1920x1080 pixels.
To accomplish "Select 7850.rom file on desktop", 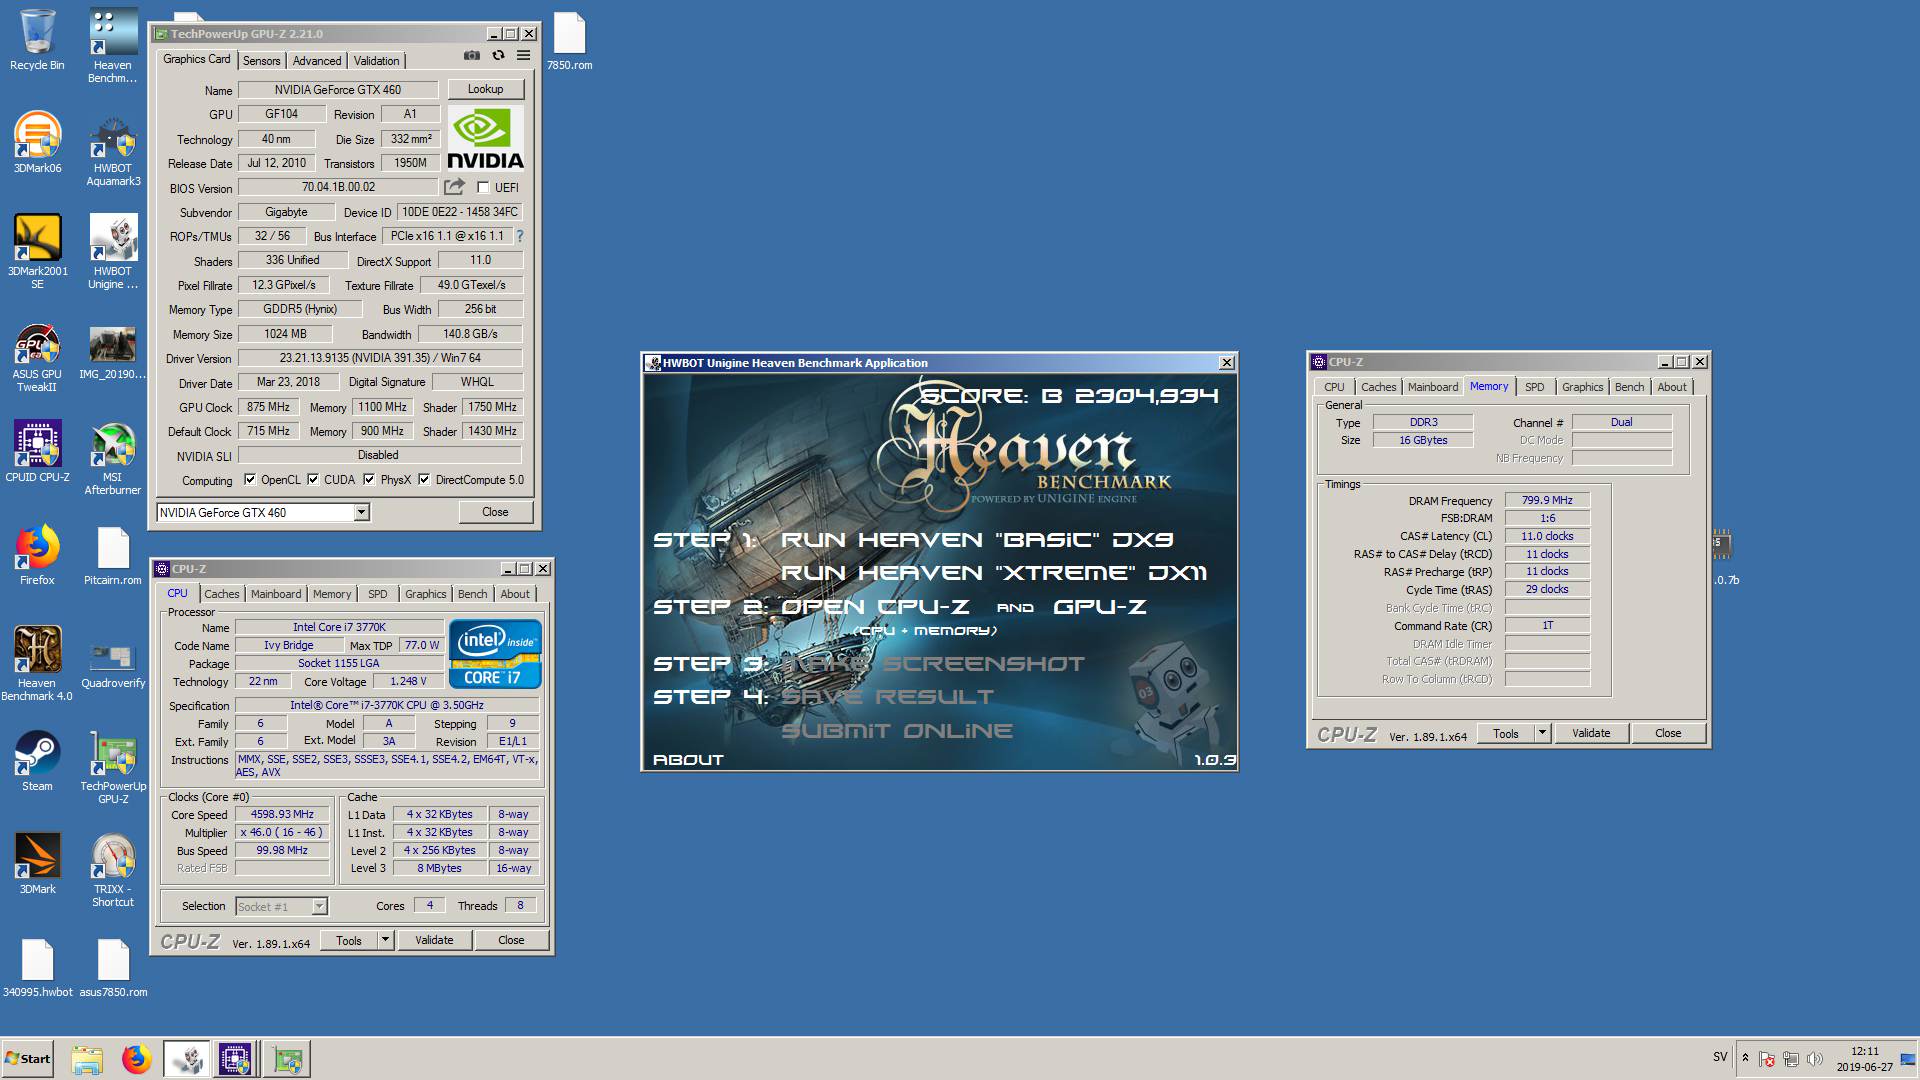I will 569,42.
